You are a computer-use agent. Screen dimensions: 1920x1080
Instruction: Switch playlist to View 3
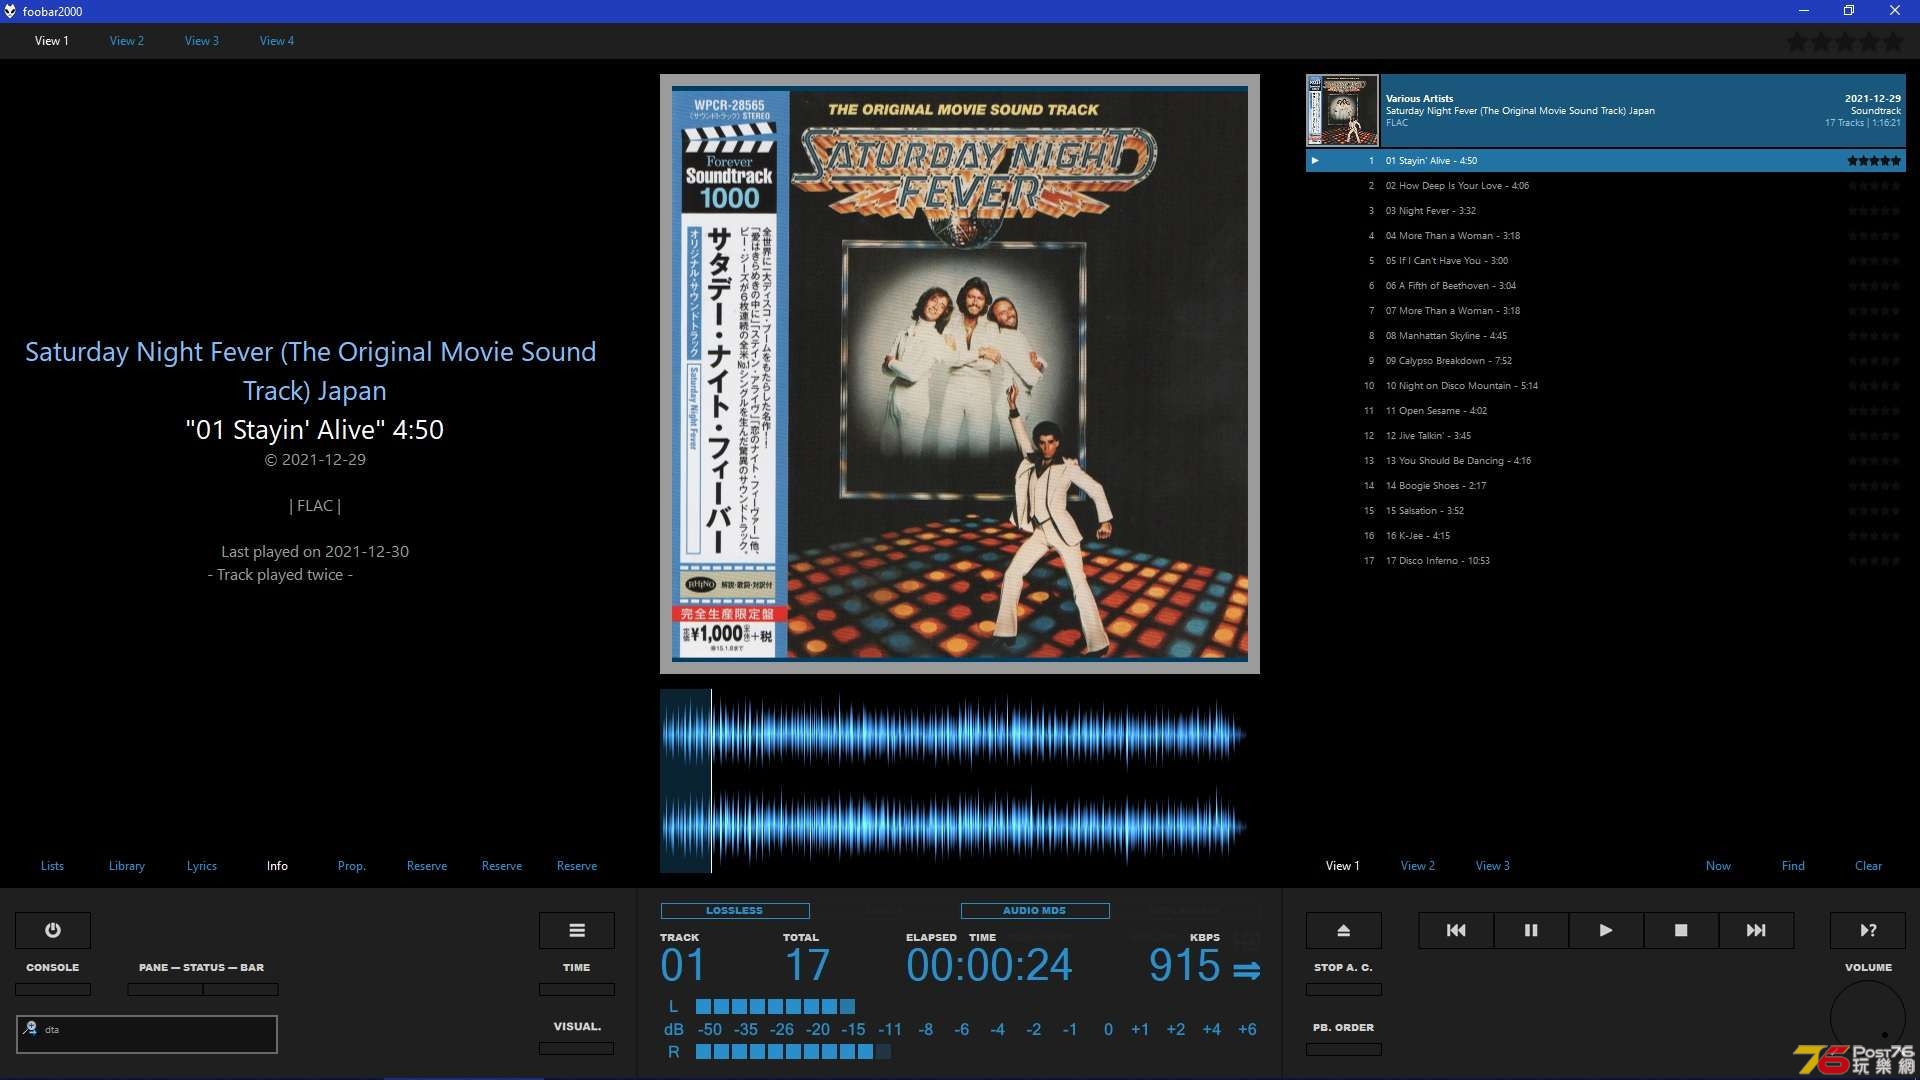pyautogui.click(x=1493, y=866)
